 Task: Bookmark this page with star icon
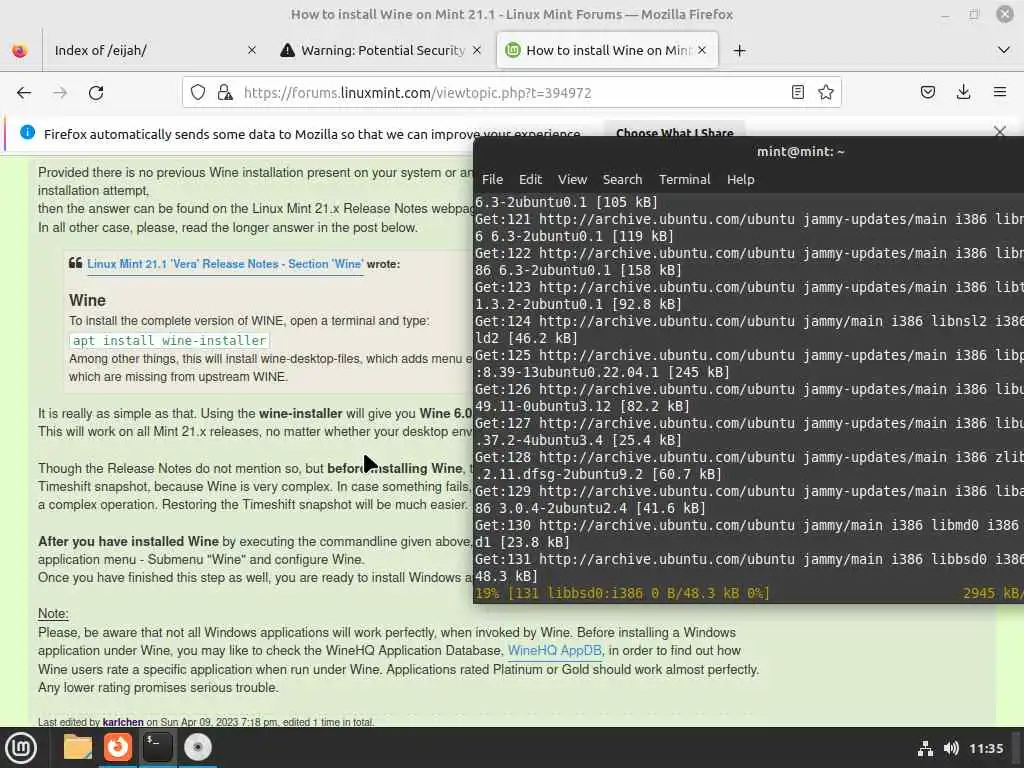click(825, 92)
